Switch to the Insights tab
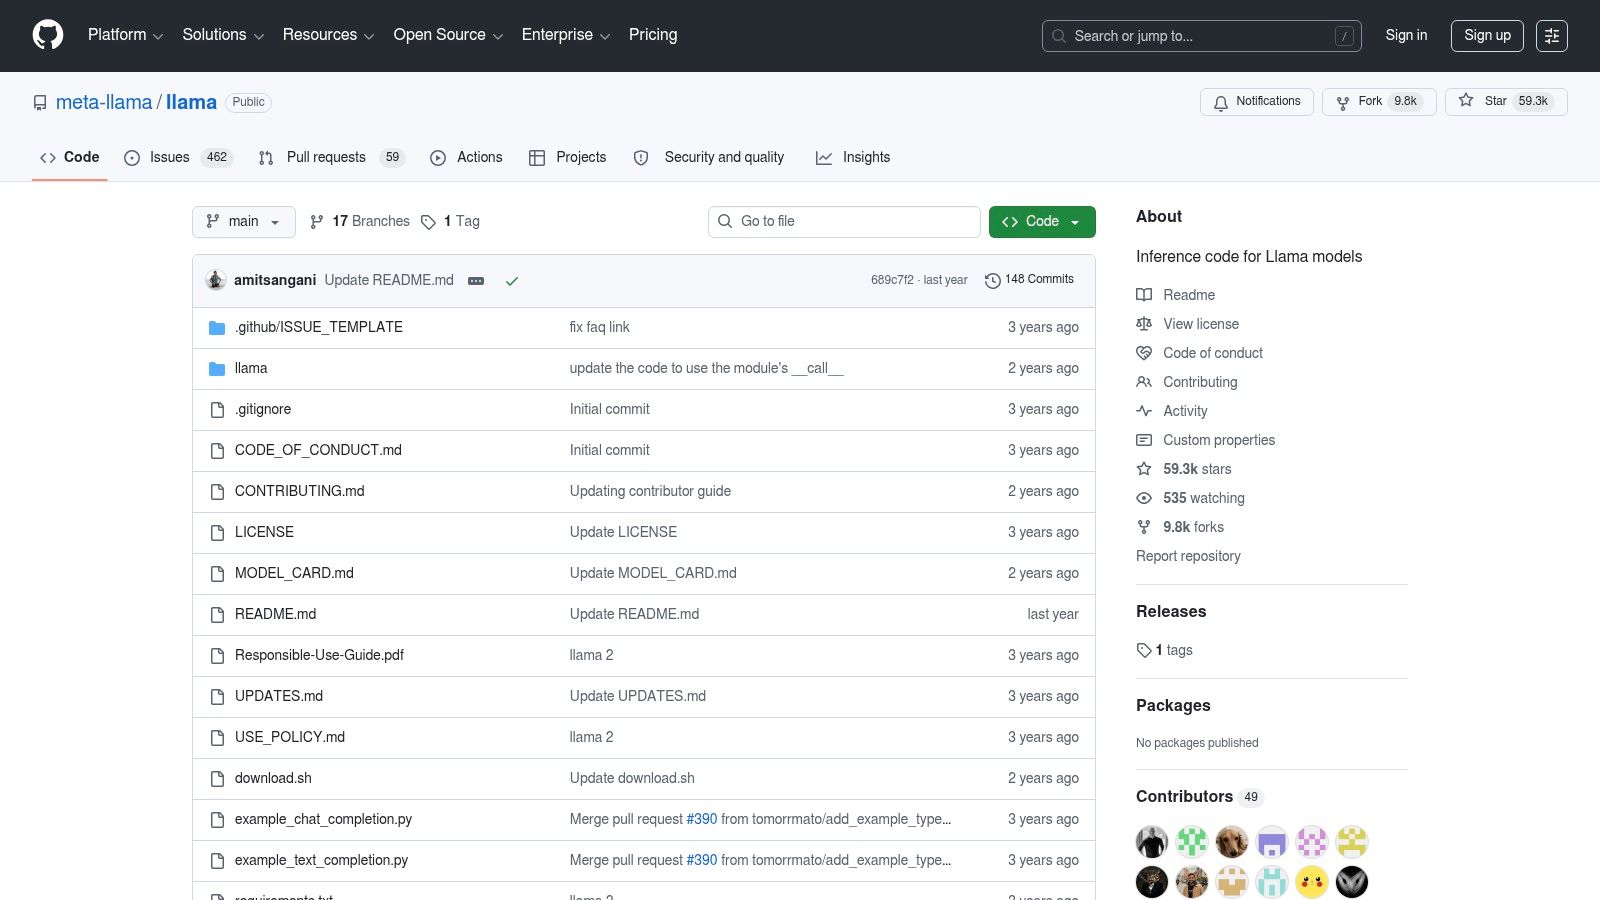The height and width of the screenshot is (900, 1600). 853,157
